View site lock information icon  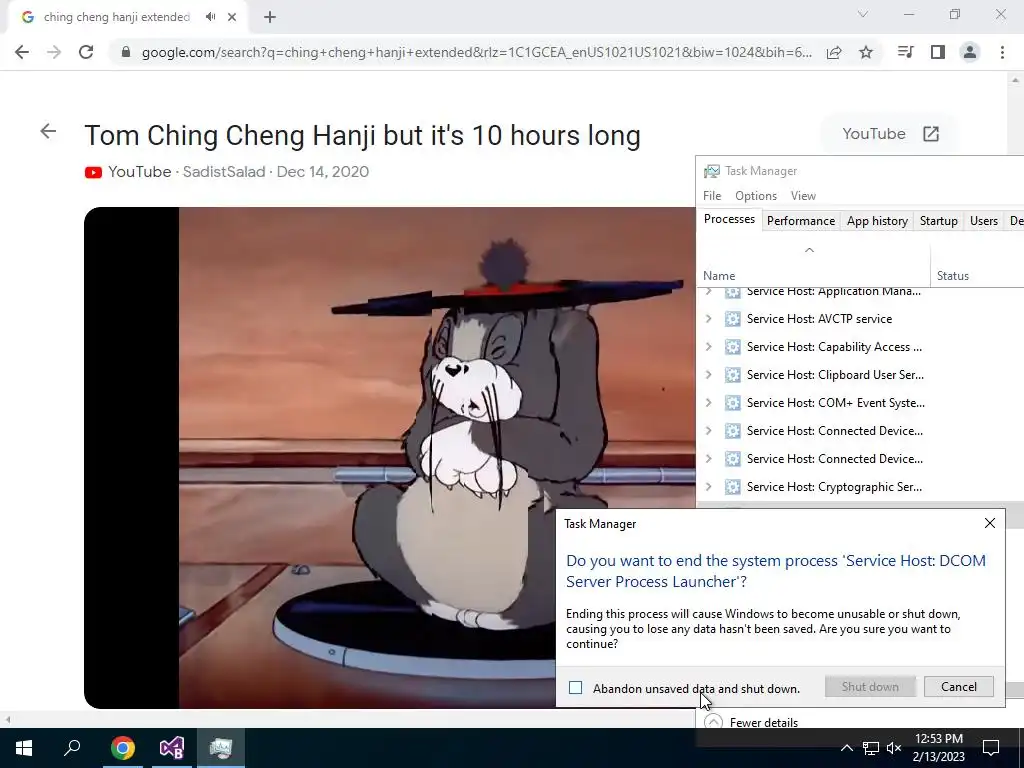pyautogui.click(x=126, y=52)
